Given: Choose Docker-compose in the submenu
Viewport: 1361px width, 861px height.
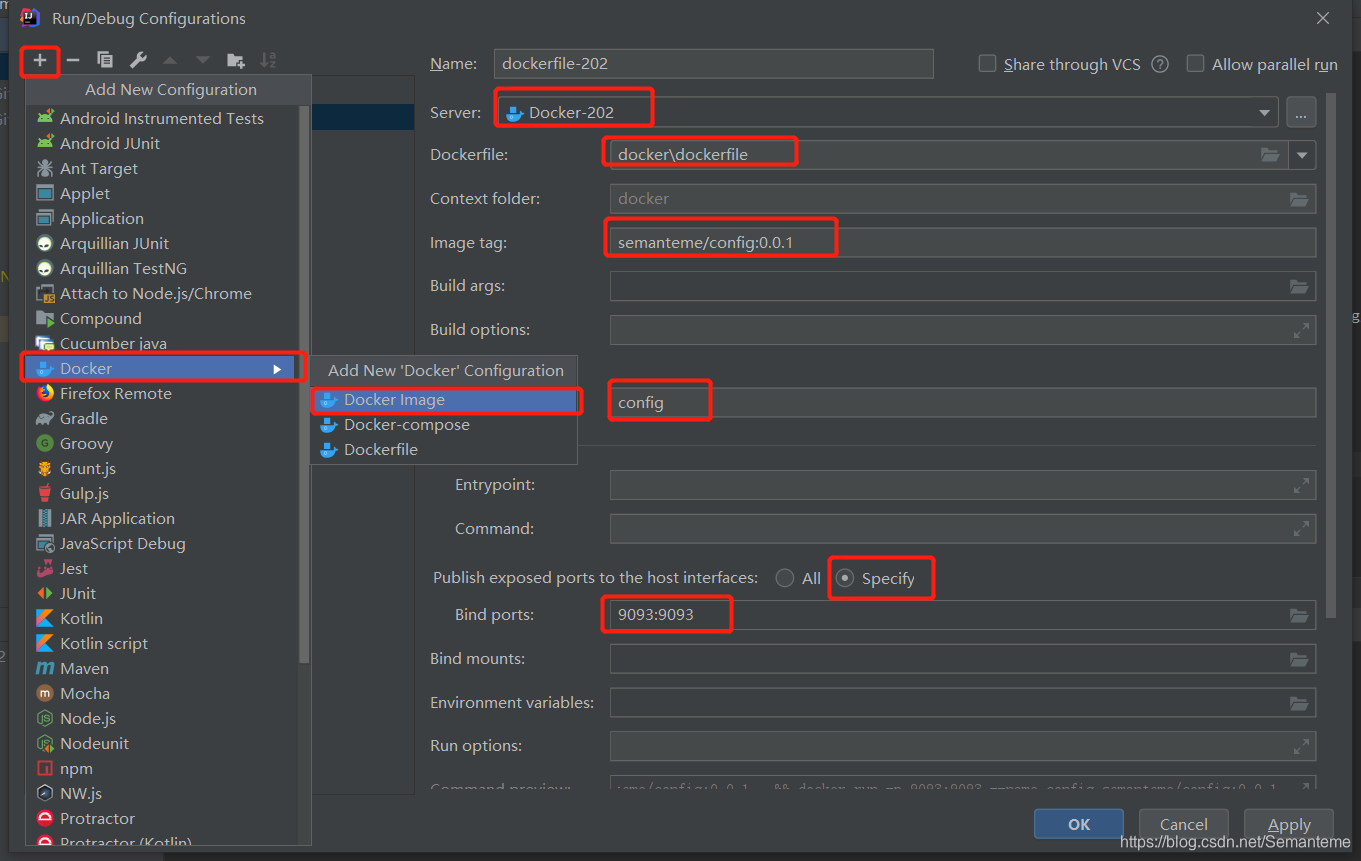Looking at the screenshot, I should 444,425.
